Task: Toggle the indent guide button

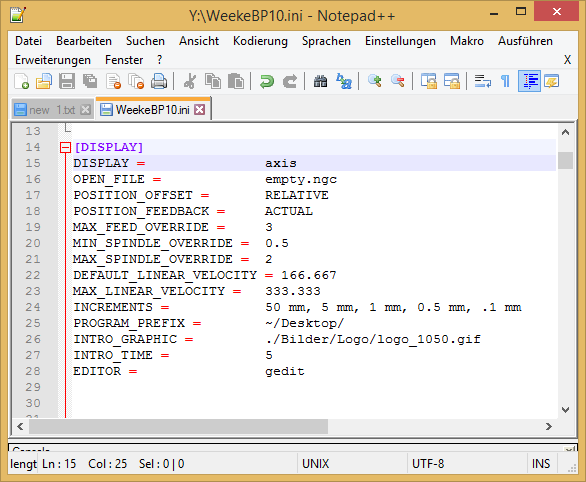Action: [529, 81]
